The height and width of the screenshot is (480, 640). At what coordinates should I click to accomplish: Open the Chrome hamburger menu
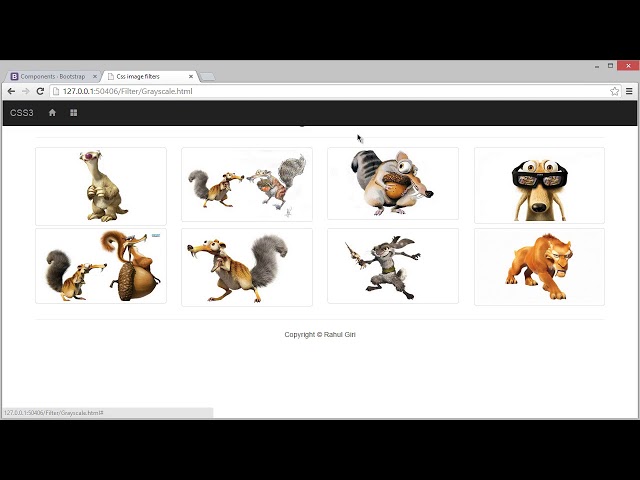coord(629,91)
